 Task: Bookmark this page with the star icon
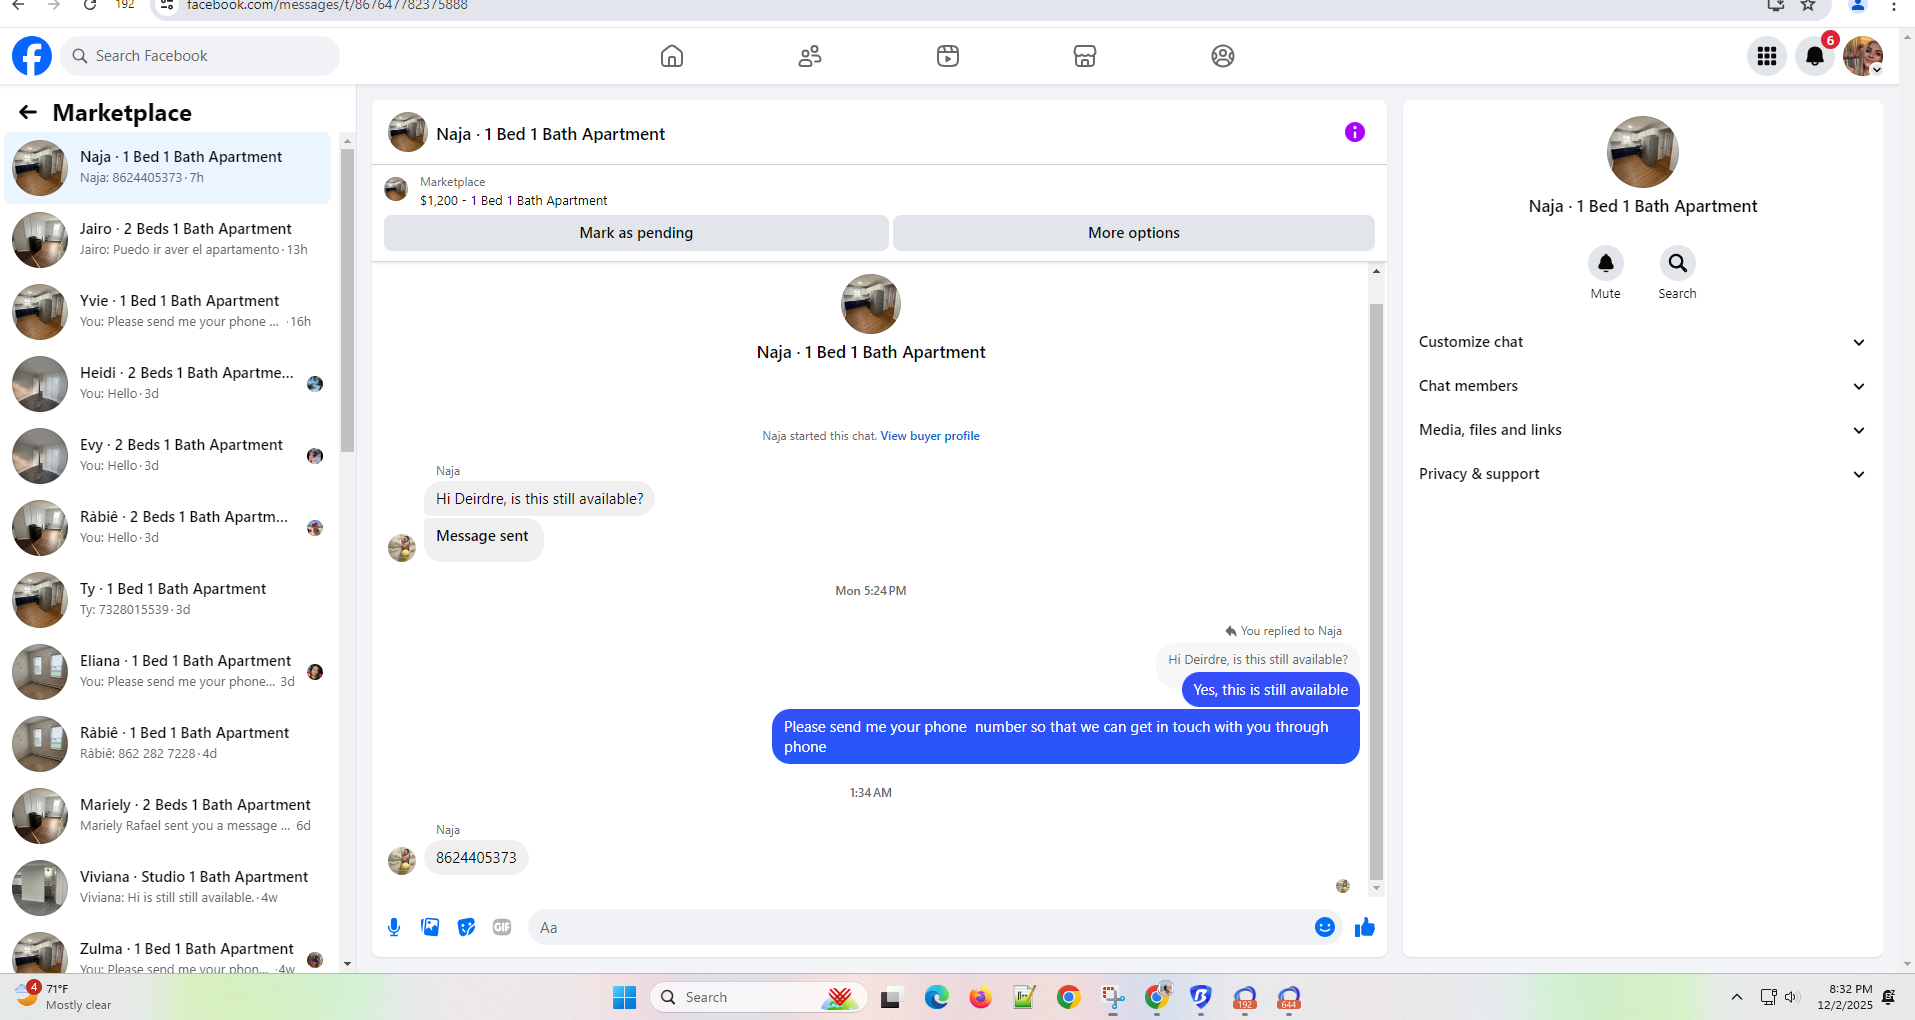point(1808,5)
